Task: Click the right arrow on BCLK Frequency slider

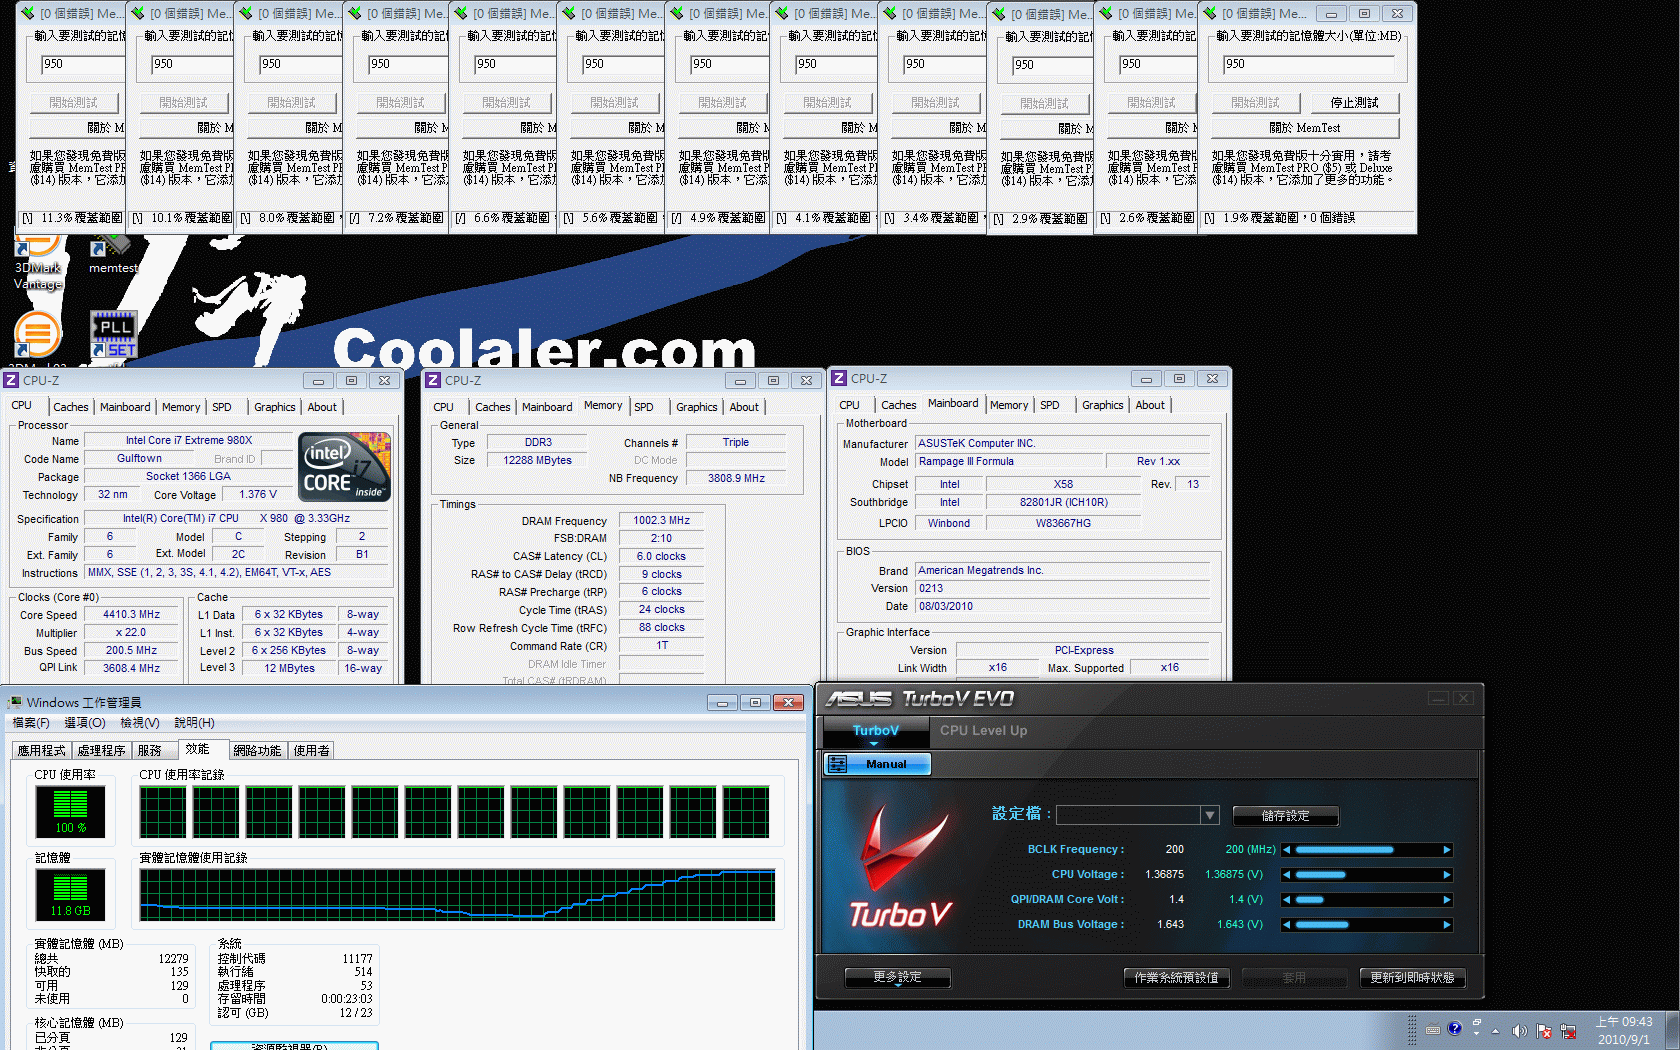Action: tap(1446, 850)
